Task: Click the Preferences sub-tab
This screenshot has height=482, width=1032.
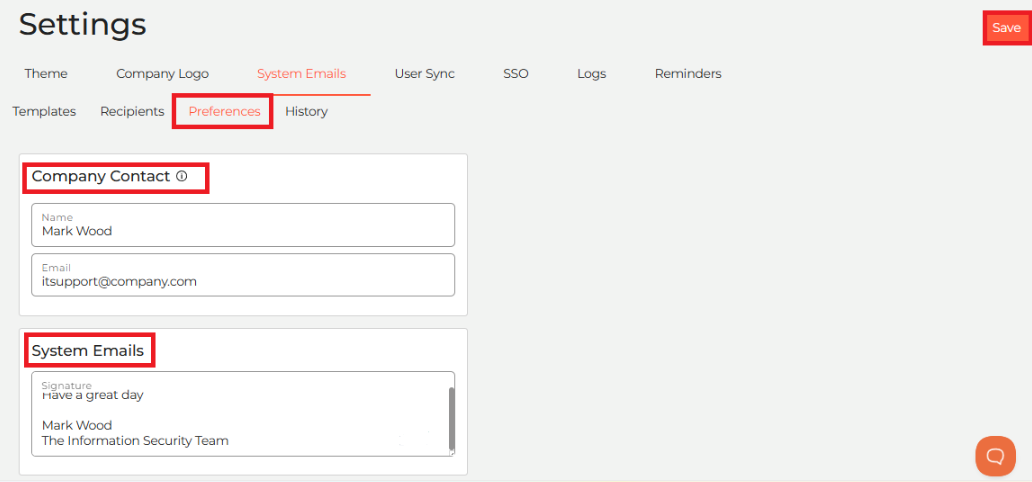Action: click(x=224, y=111)
